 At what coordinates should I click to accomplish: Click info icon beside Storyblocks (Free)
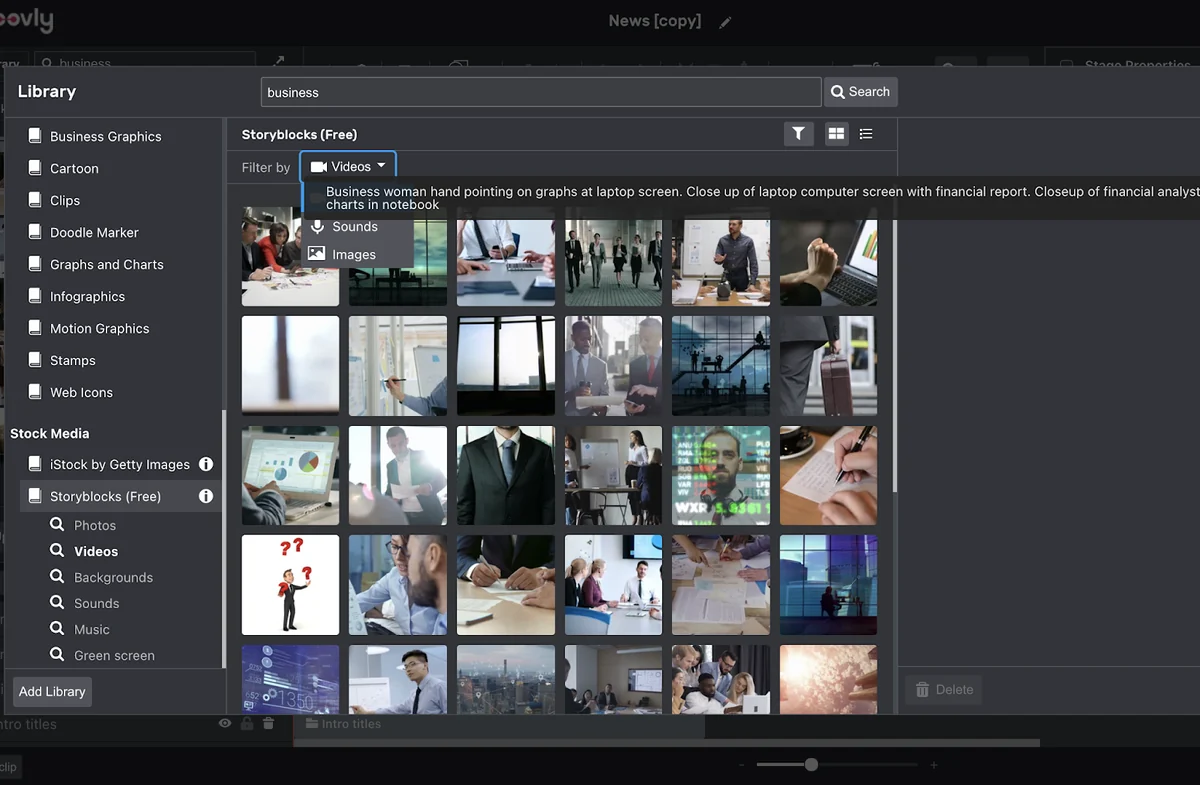point(206,496)
